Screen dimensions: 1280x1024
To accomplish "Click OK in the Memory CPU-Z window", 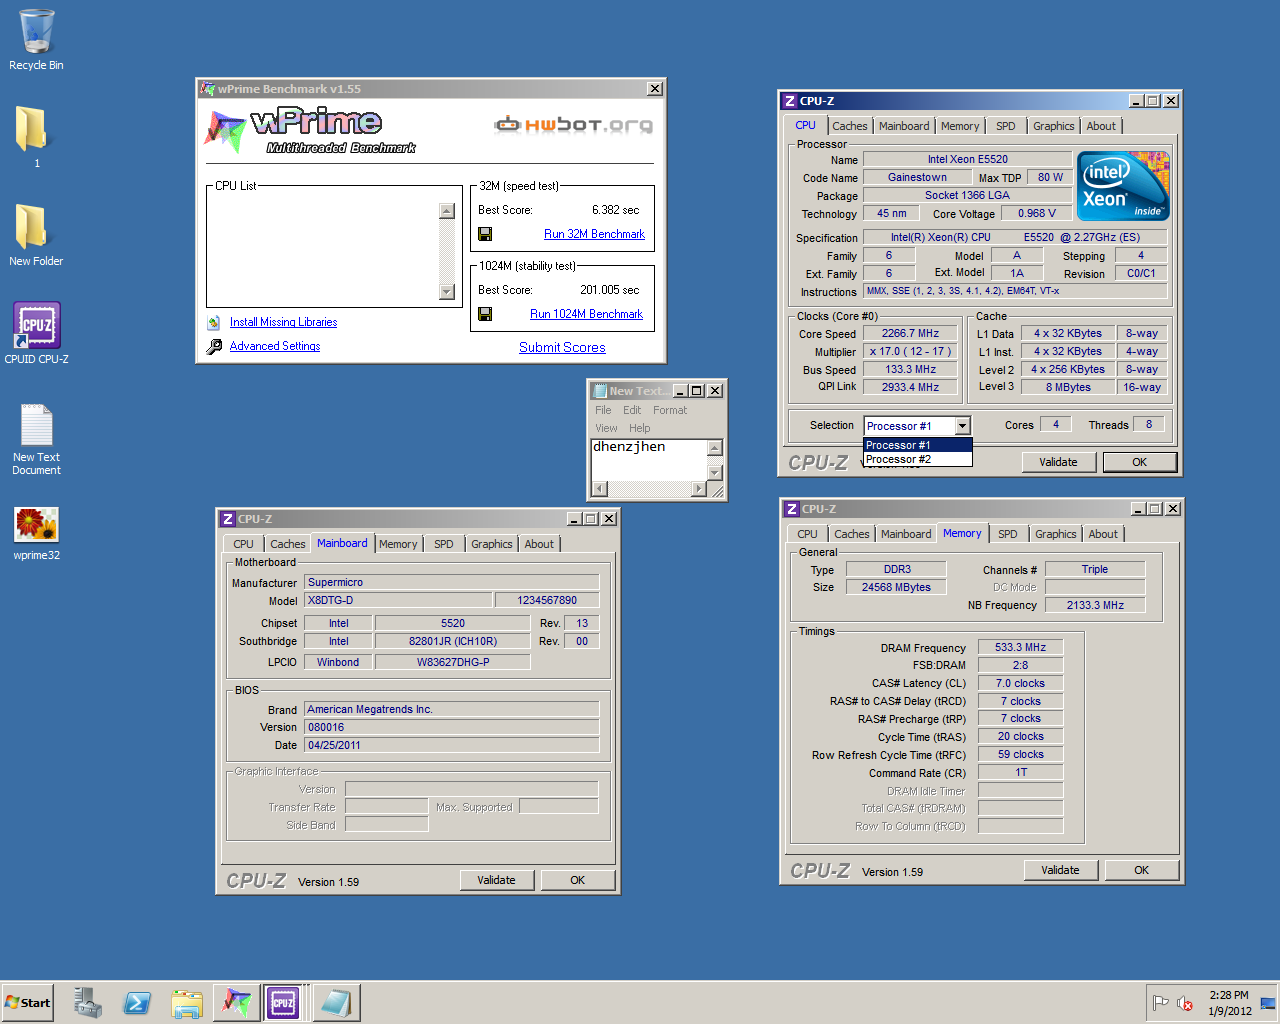I will click(1142, 870).
